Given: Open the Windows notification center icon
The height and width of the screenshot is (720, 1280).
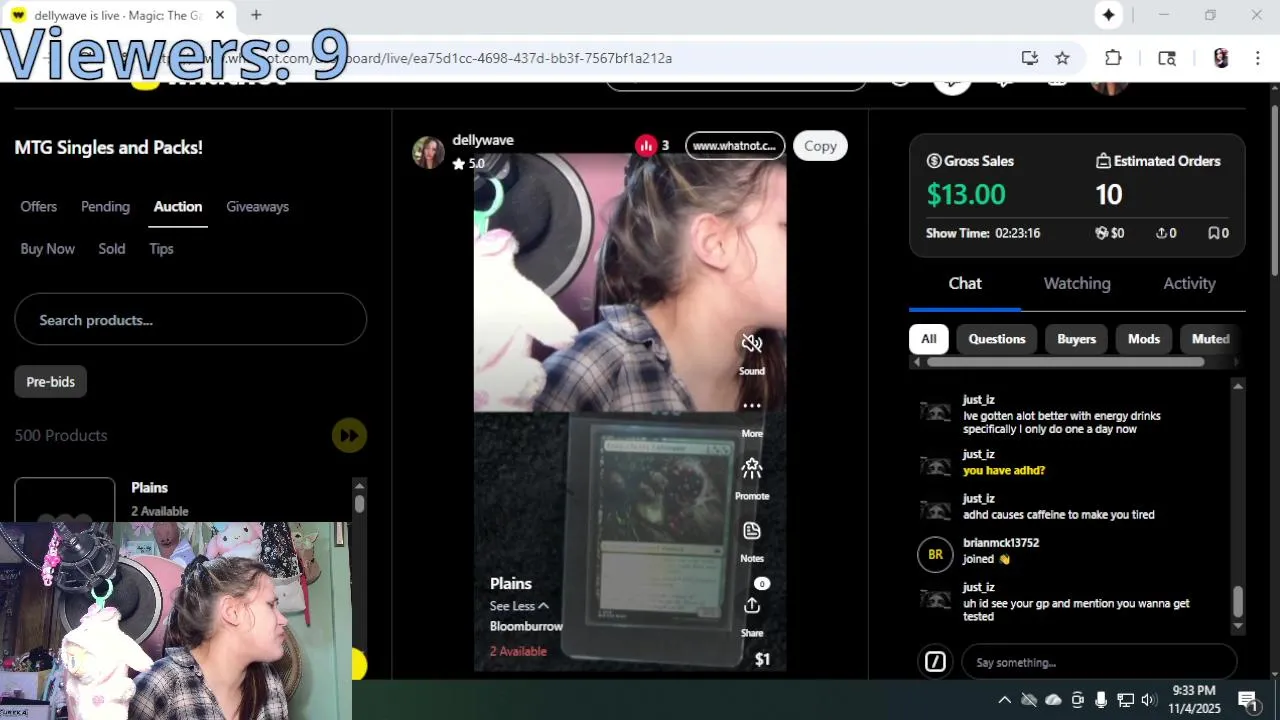Looking at the screenshot, I should tap(1247, 700).
